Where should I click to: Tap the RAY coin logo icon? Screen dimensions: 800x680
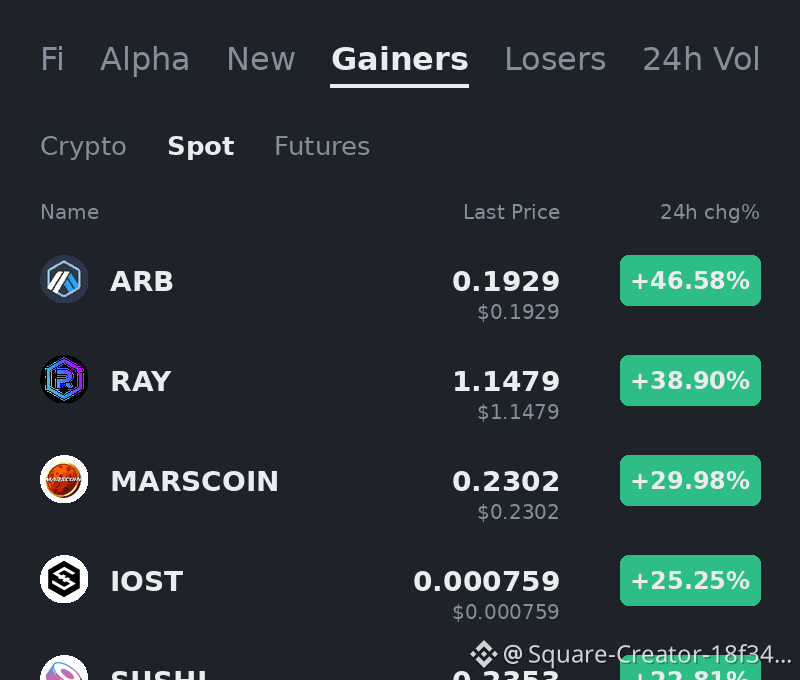(64, 380)
